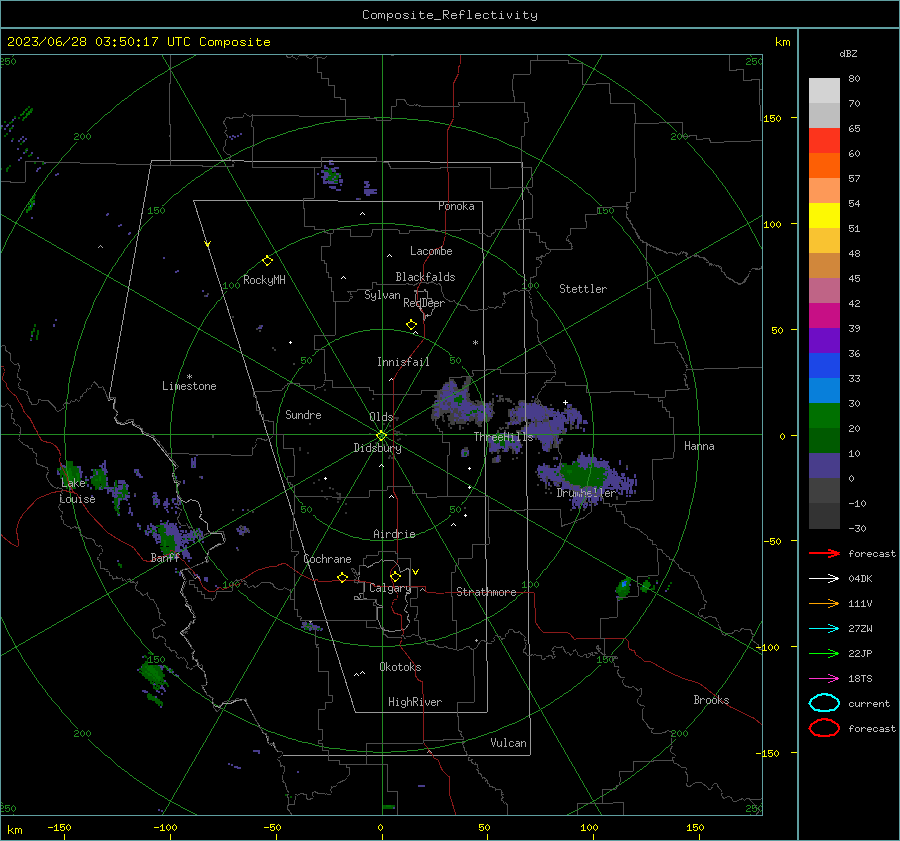The width and height of the screenshot is (900, 841).
Task: Click the yellow V marker right of Calgary diamond
Action: pos(416,572)
